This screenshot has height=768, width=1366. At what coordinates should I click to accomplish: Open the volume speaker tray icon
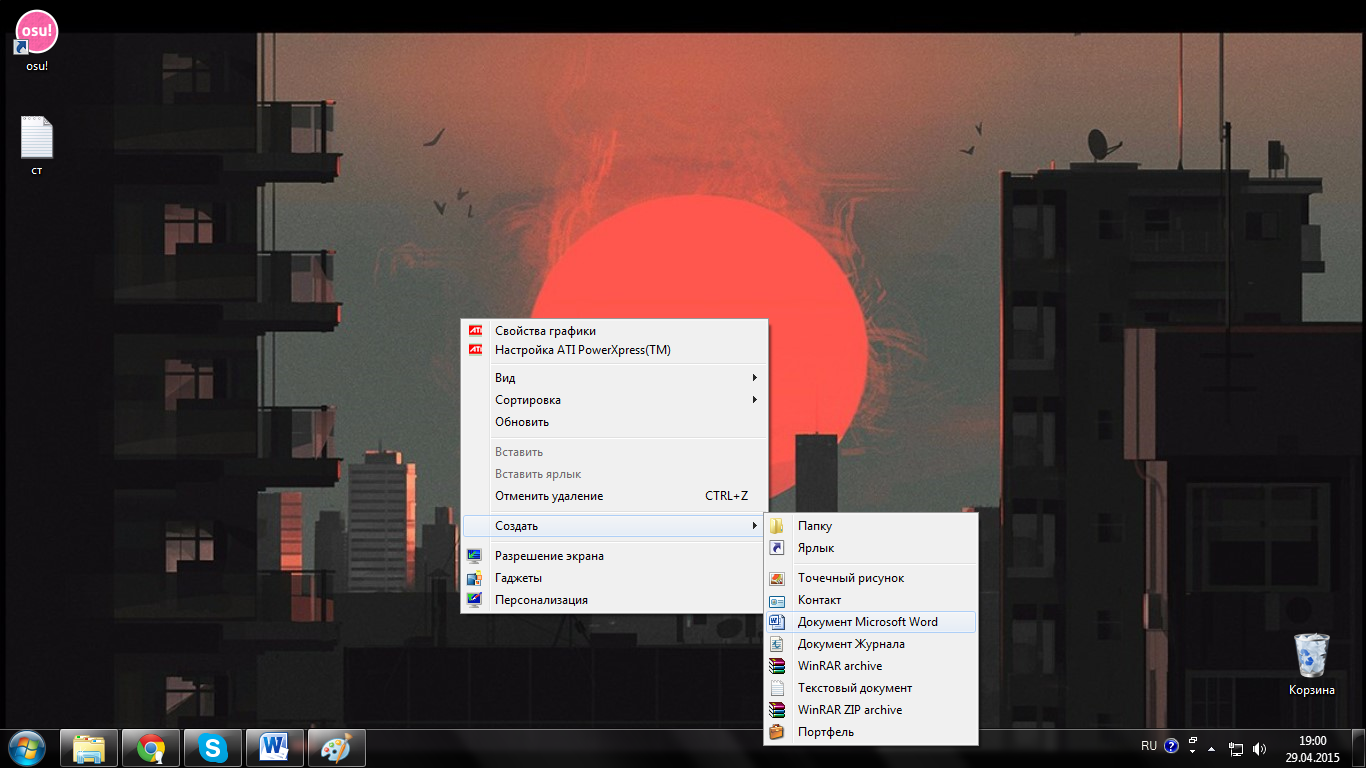click(1259, 749)
